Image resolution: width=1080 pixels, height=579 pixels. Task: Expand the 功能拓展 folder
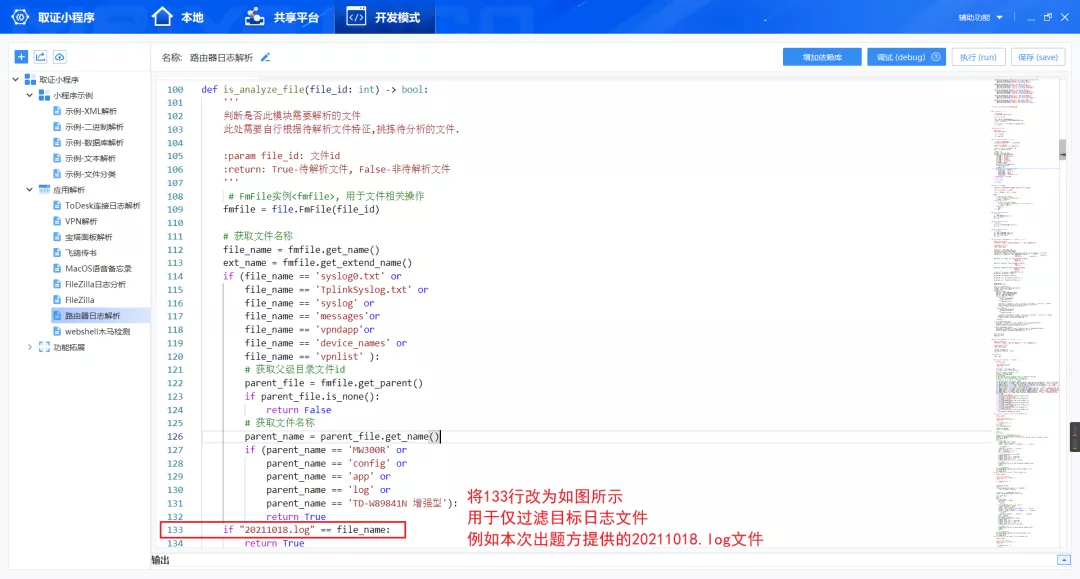tap(30, 347)
